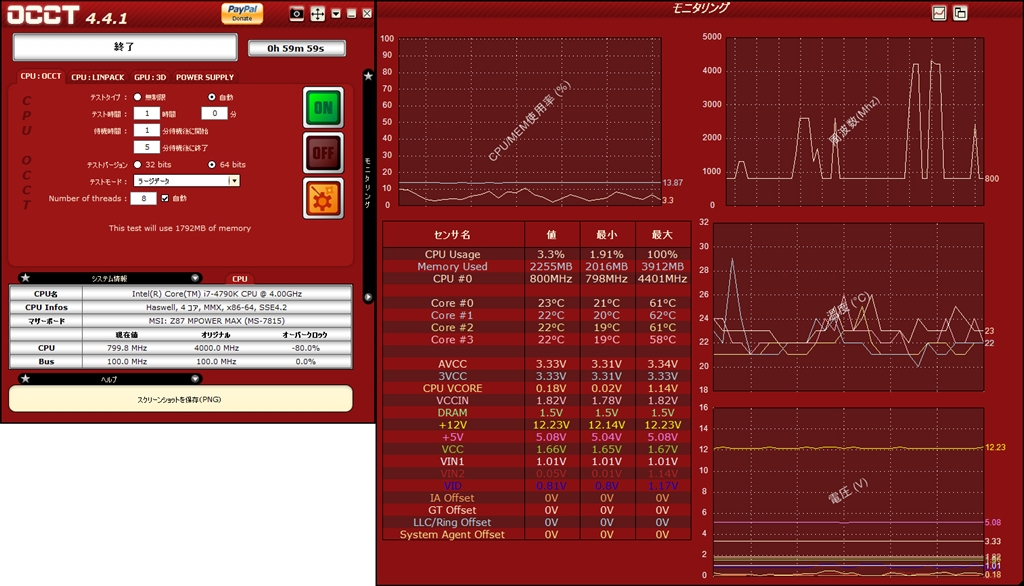Collapse the ヘルプ section arrow

point(195,379)
